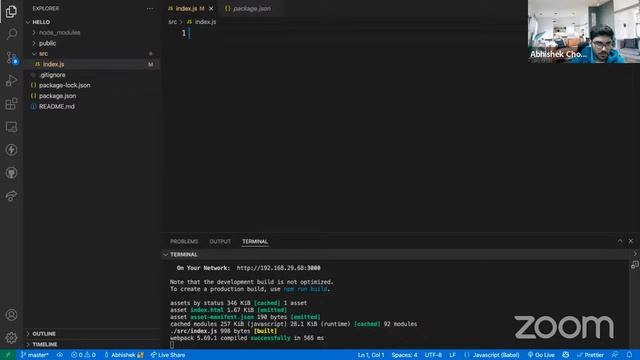Click the remote window status icon
Image resolution: width=640 pixels, height=360 pixels.
point(8,355)
